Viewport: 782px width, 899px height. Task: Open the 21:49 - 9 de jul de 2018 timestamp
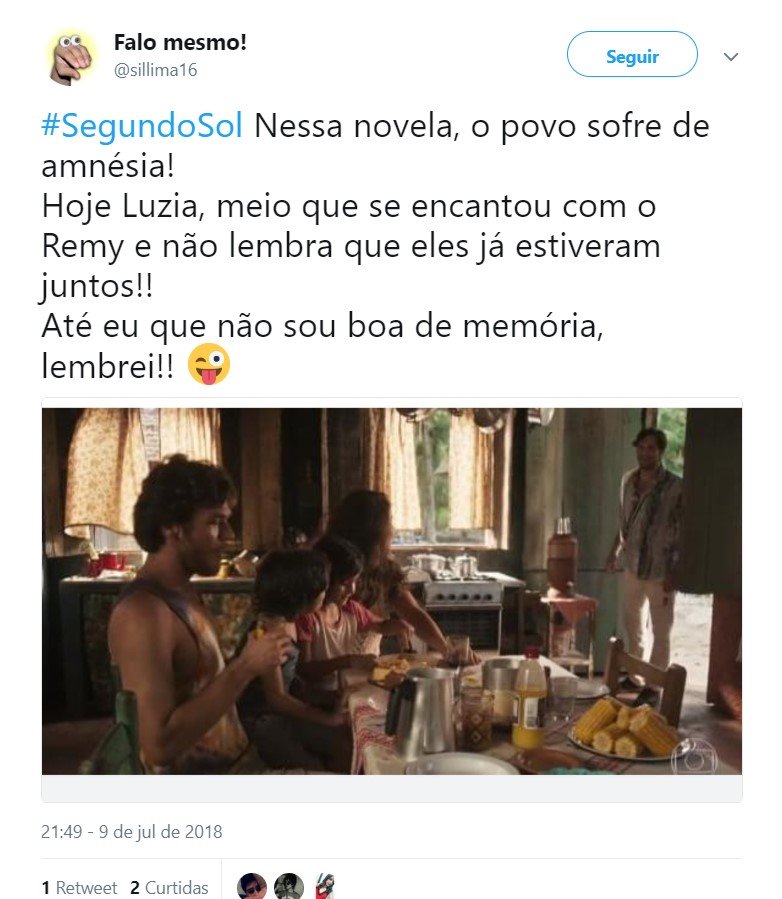pyautogui.click(x=131, y=831)
